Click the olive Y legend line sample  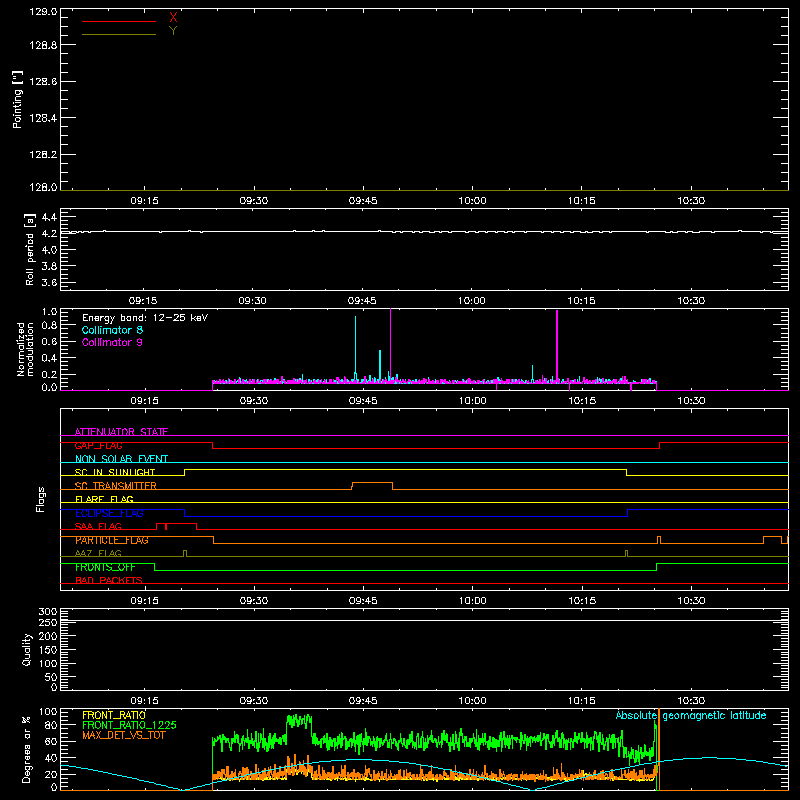119,34
